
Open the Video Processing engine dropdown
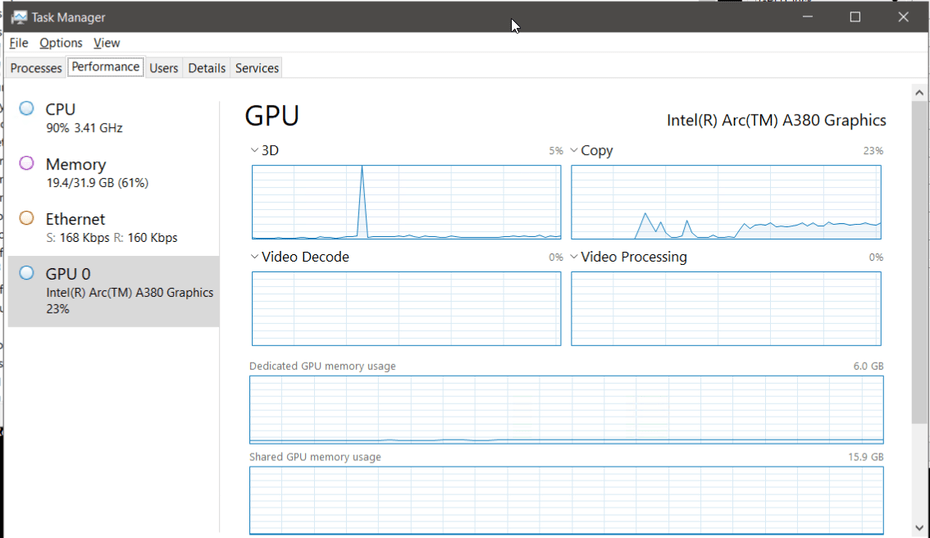(x=574, y=257)
